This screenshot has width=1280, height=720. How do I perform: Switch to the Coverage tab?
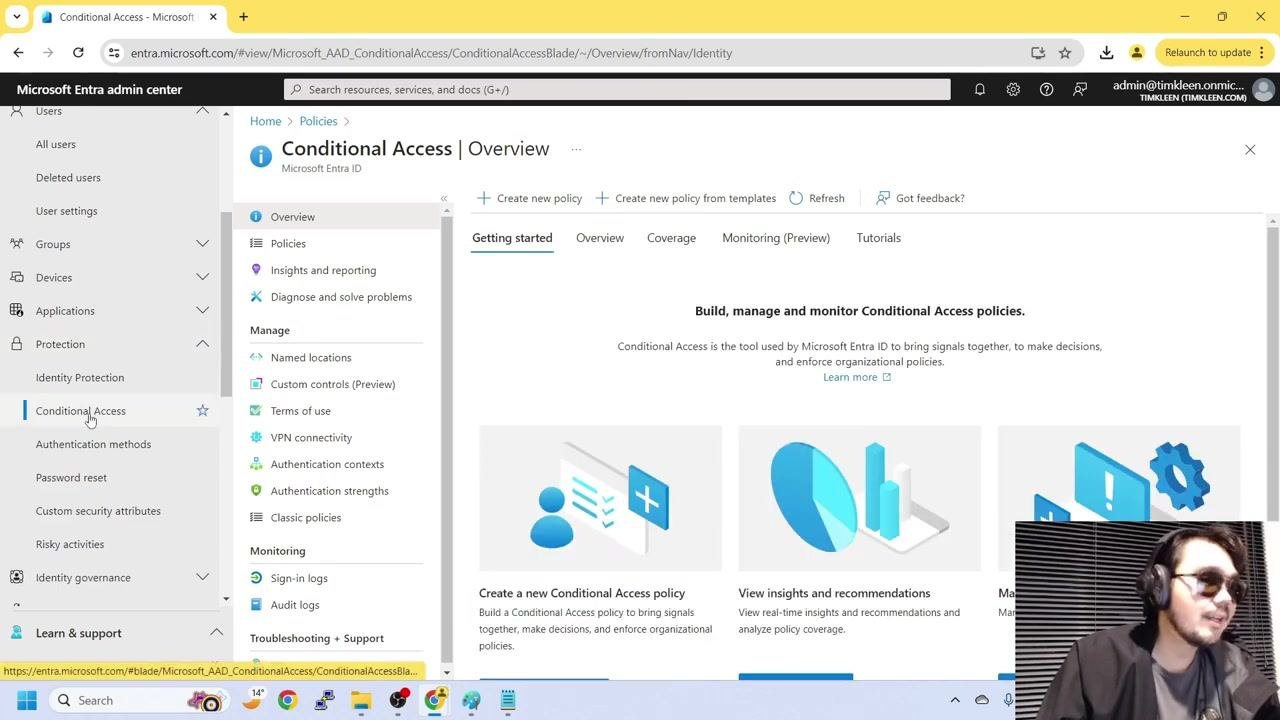click(671, 238)
